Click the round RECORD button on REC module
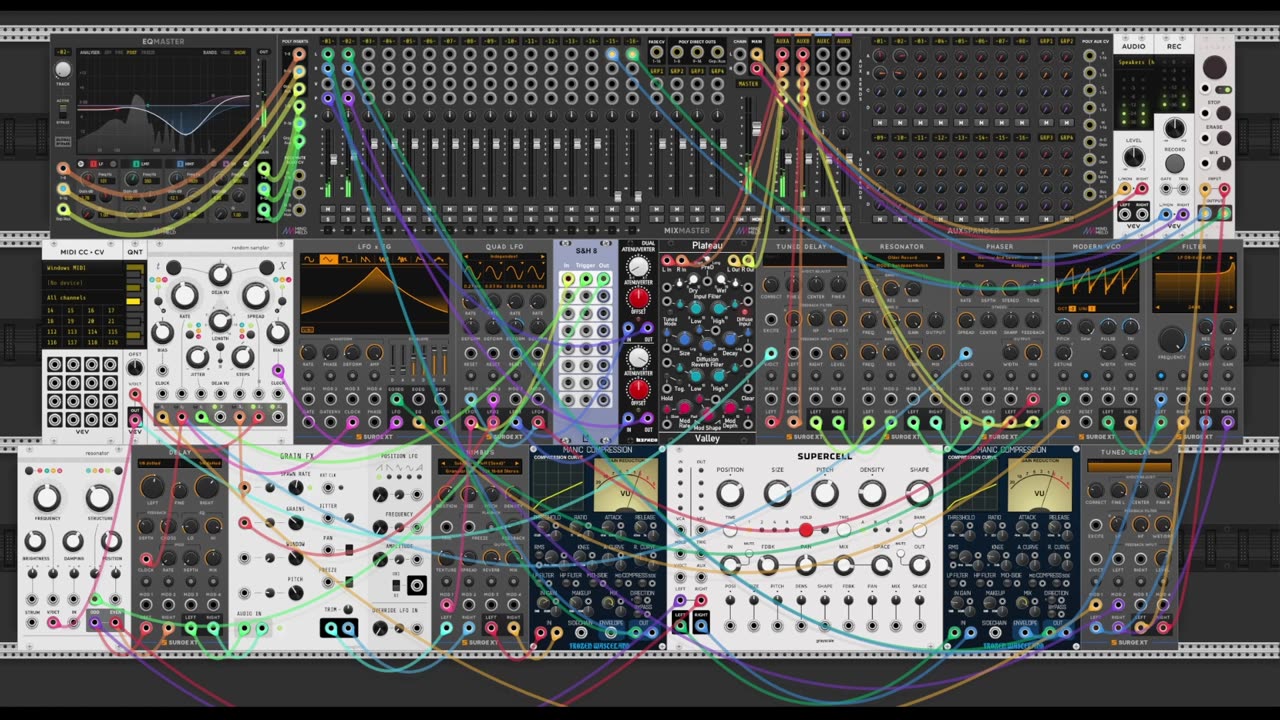The width and height of the screenshot is (1280, 720). (x=1175, y=164)
